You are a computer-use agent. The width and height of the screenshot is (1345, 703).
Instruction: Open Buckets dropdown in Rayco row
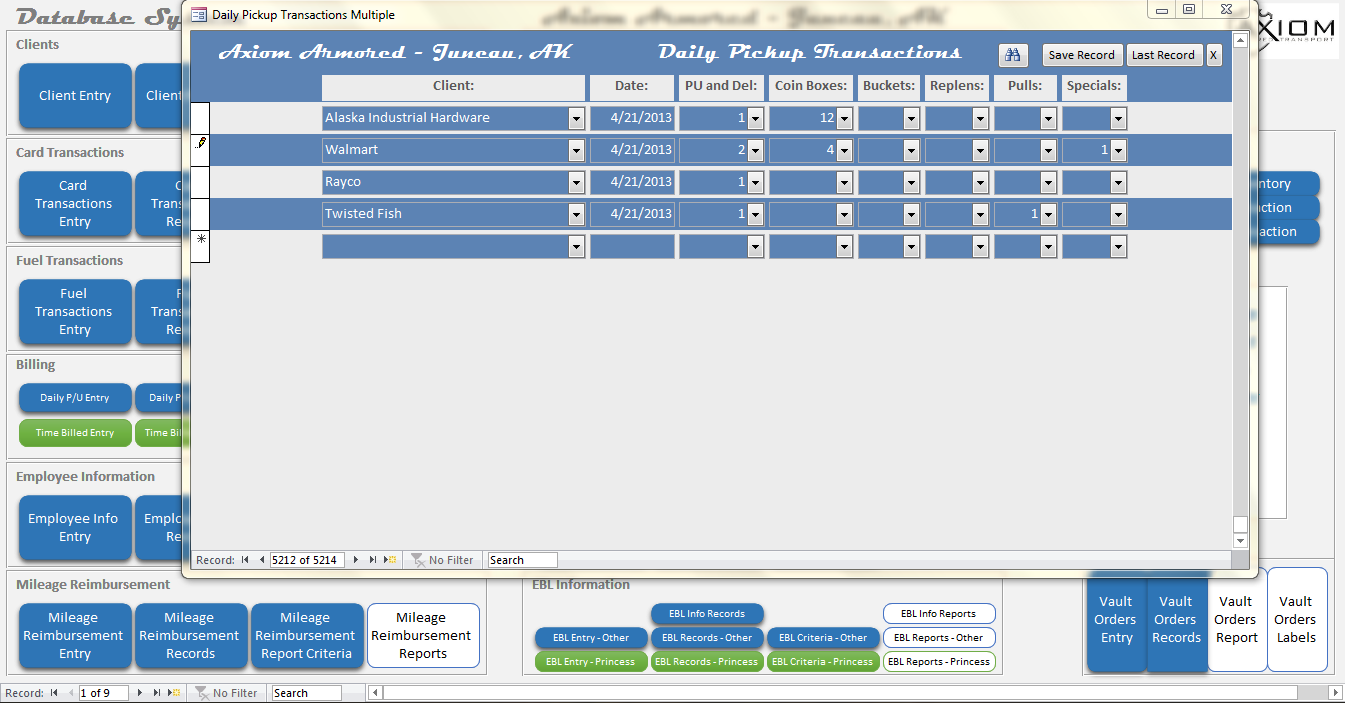tap(911, 183)
